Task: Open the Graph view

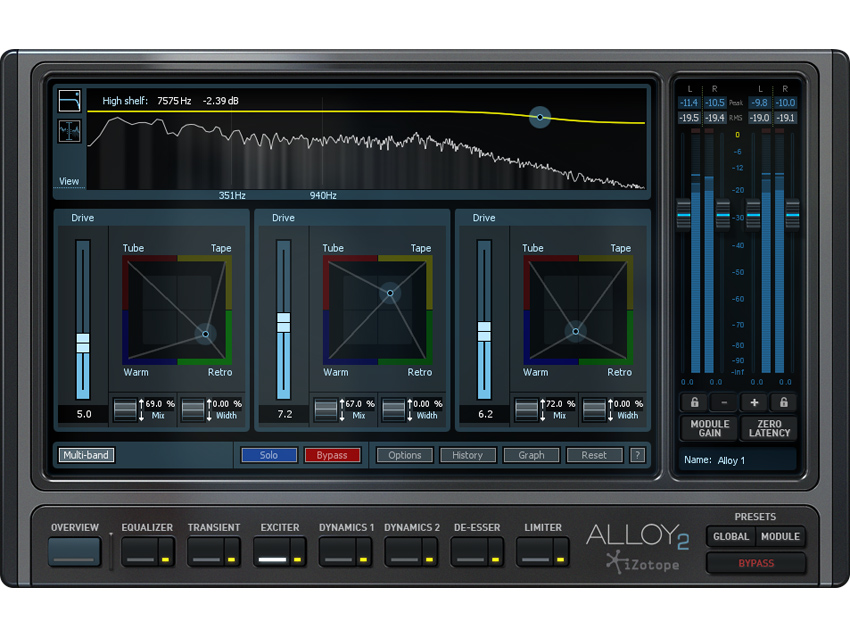Action: (x=531, y=455)
